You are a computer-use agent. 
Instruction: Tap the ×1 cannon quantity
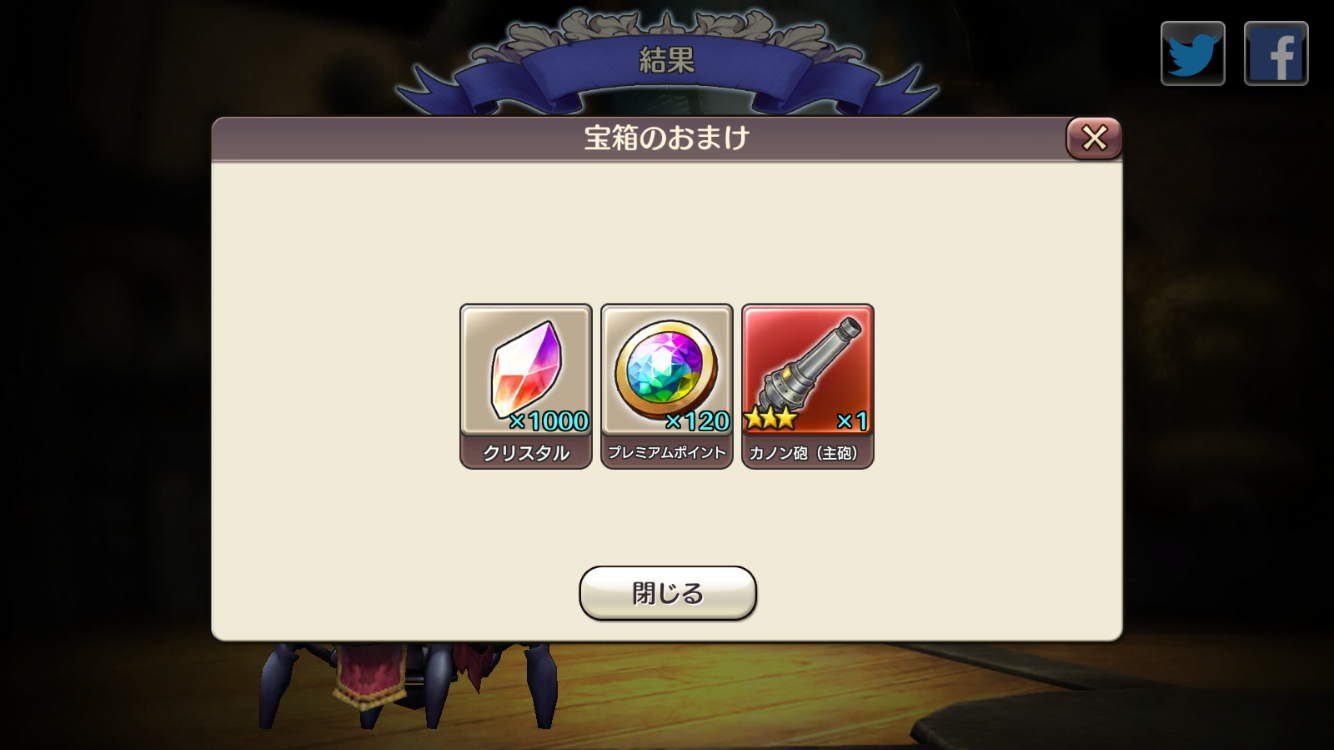coord(852,421)
